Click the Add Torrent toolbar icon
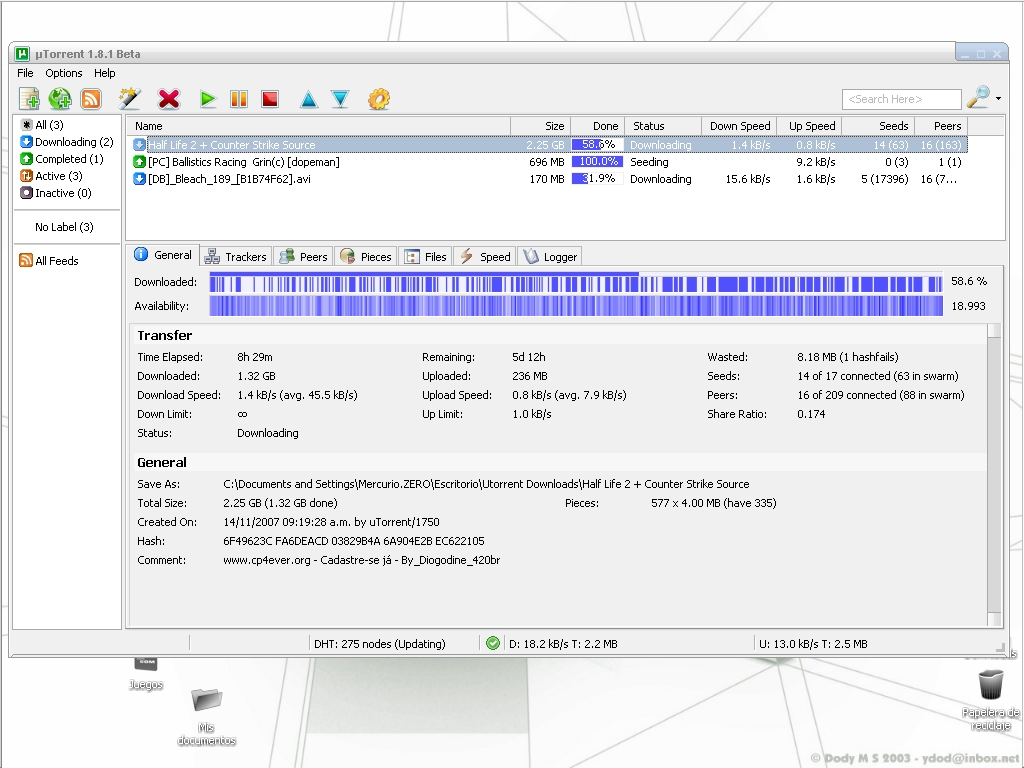The image size is (1024, 768). 29,99
